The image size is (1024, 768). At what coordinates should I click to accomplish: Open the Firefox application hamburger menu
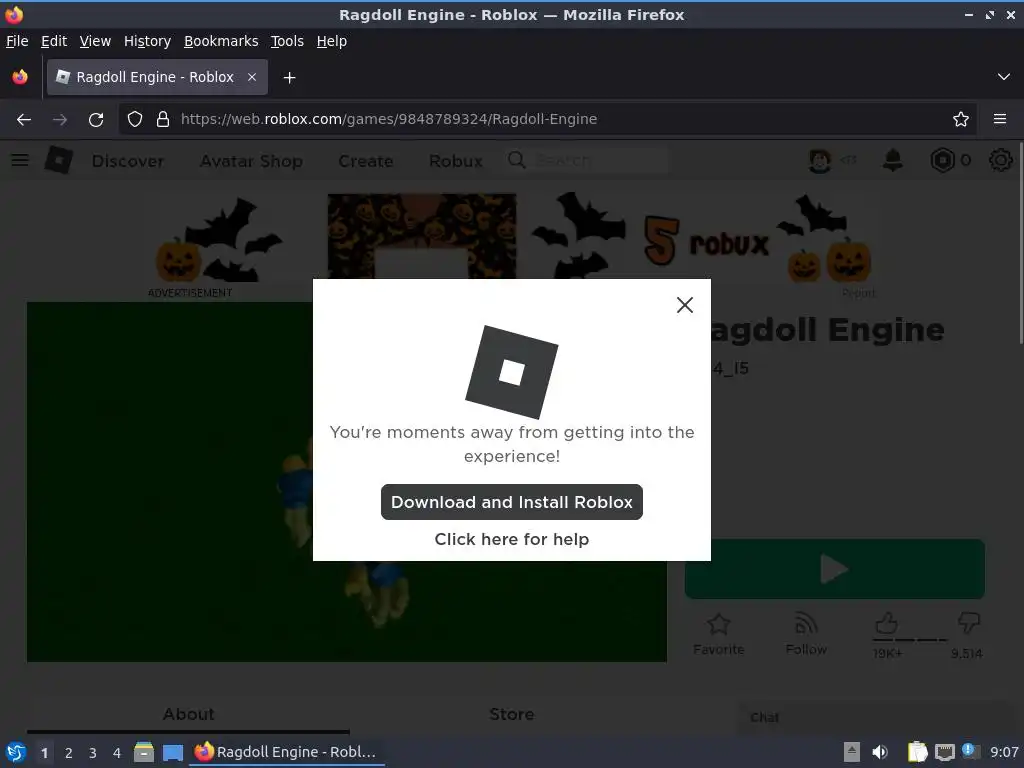1000,119
